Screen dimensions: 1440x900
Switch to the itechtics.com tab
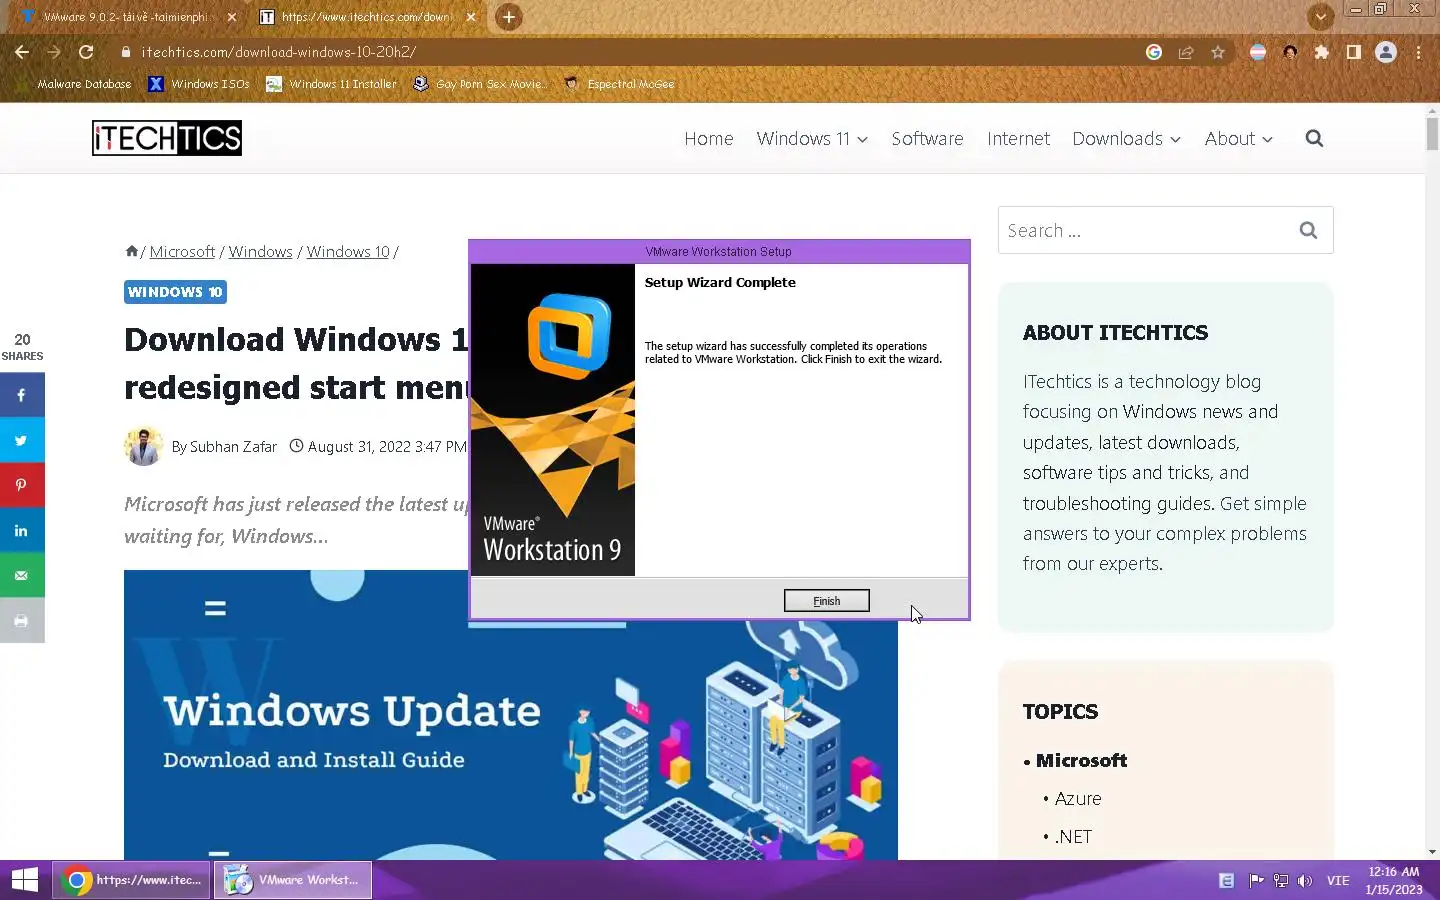click(366, 17)
